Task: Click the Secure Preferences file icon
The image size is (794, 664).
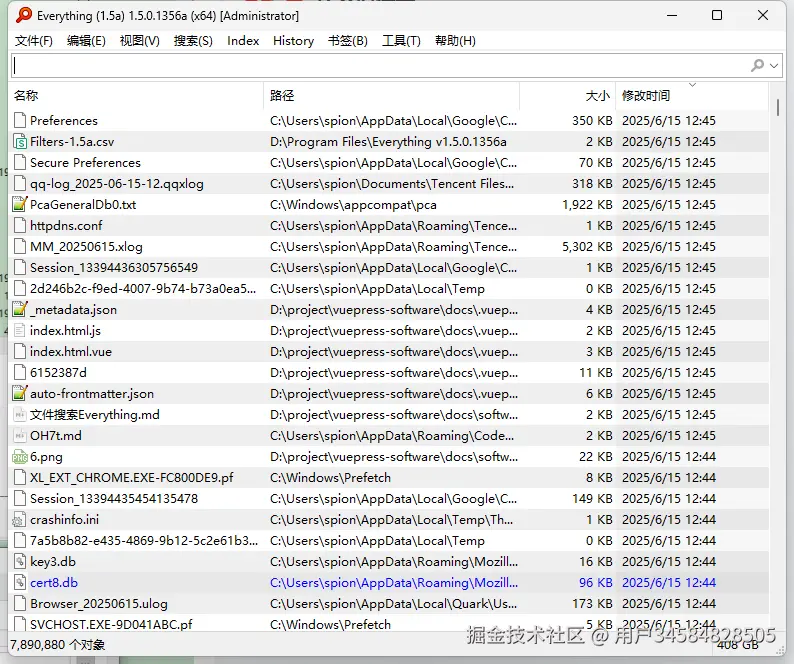Action: pos(20,163)
